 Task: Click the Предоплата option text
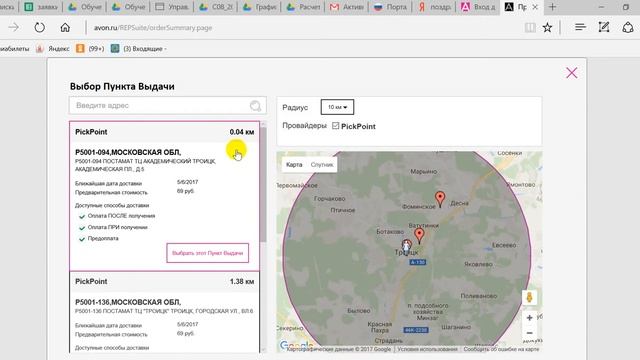(x=103, y=238)
